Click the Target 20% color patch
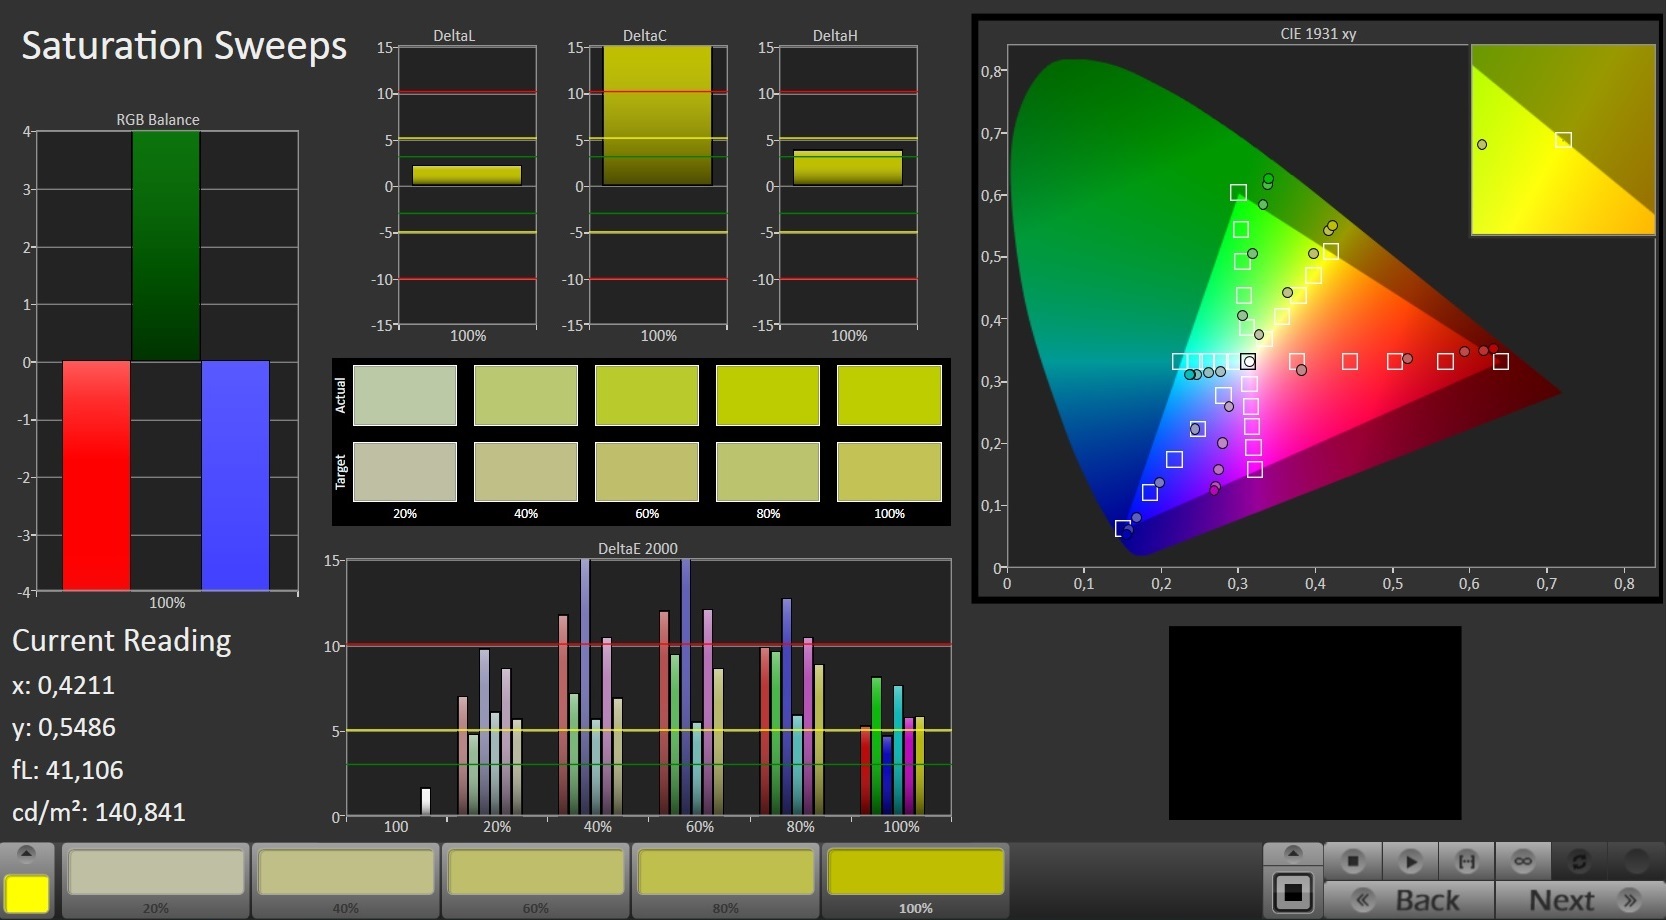The image size is (1666, 920). pyautogui.click(x=405, y=472)
